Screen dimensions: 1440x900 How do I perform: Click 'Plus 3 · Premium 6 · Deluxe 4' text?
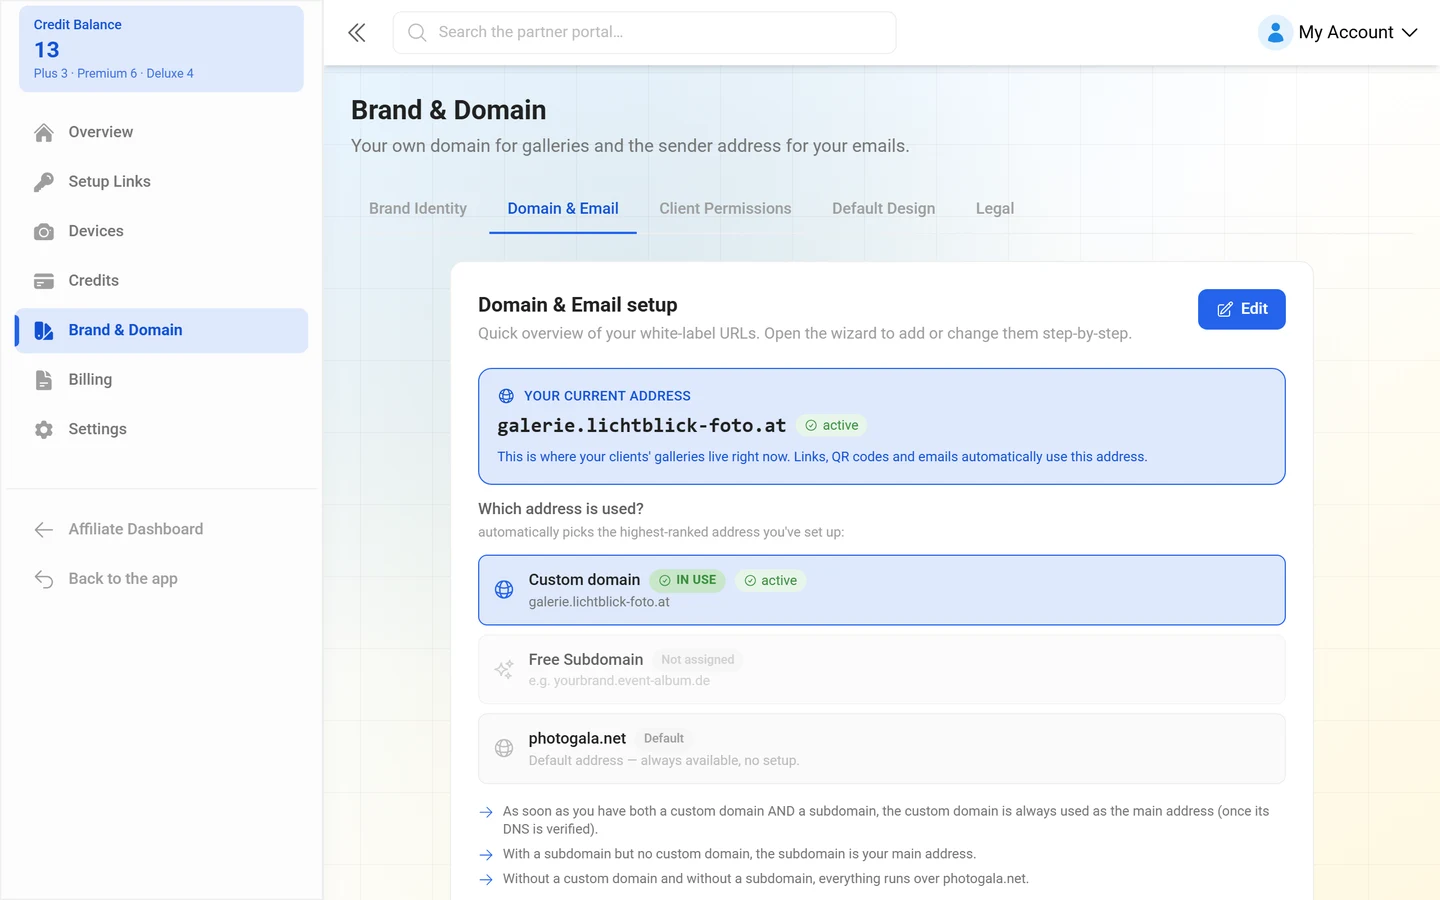pyautogui.click(x=114, y=74)
